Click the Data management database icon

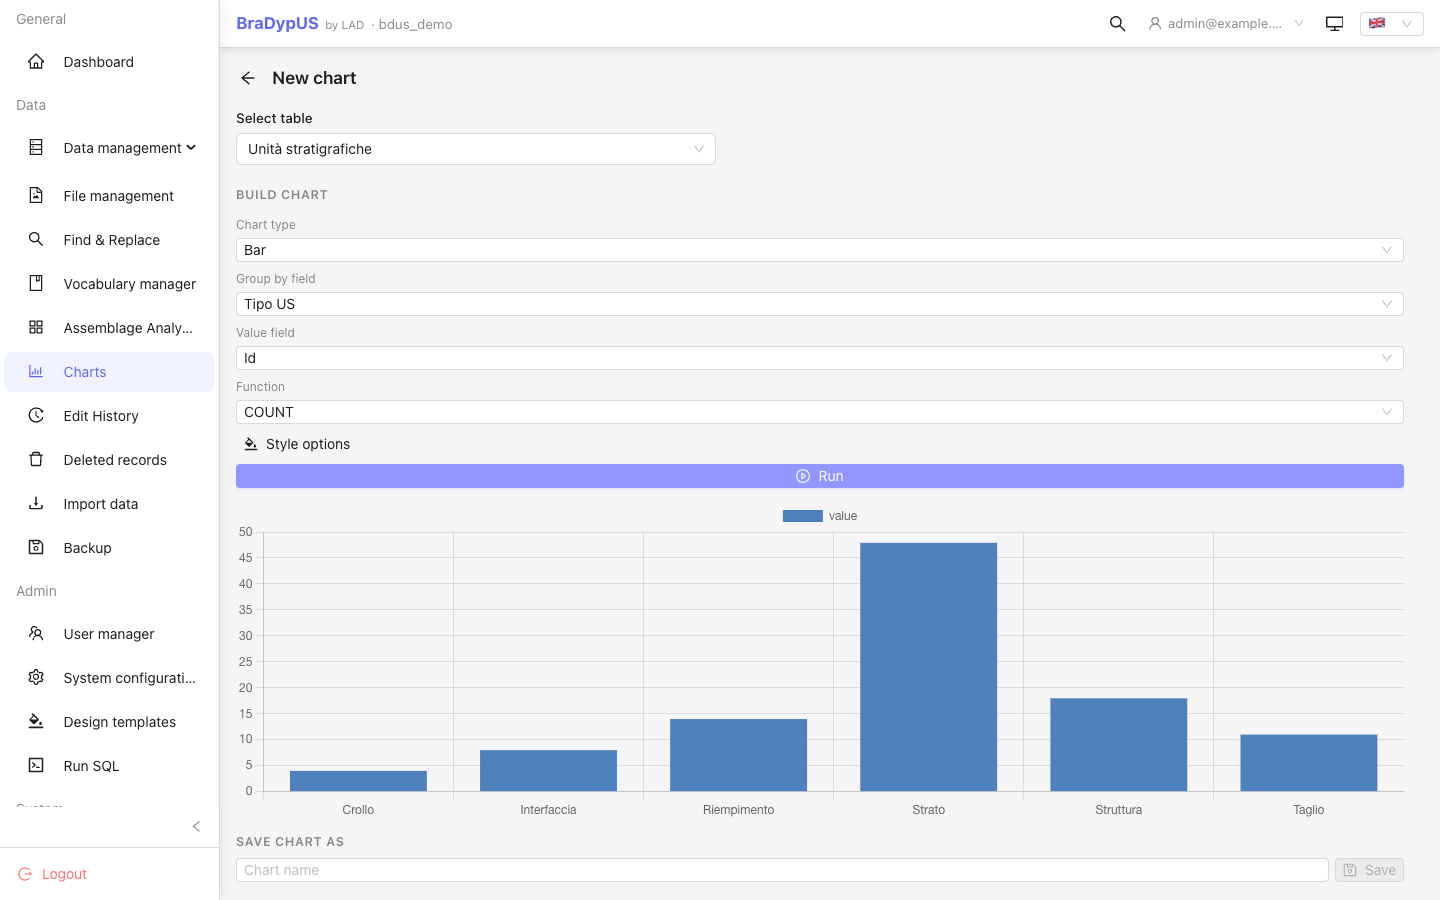click(36, 148)
